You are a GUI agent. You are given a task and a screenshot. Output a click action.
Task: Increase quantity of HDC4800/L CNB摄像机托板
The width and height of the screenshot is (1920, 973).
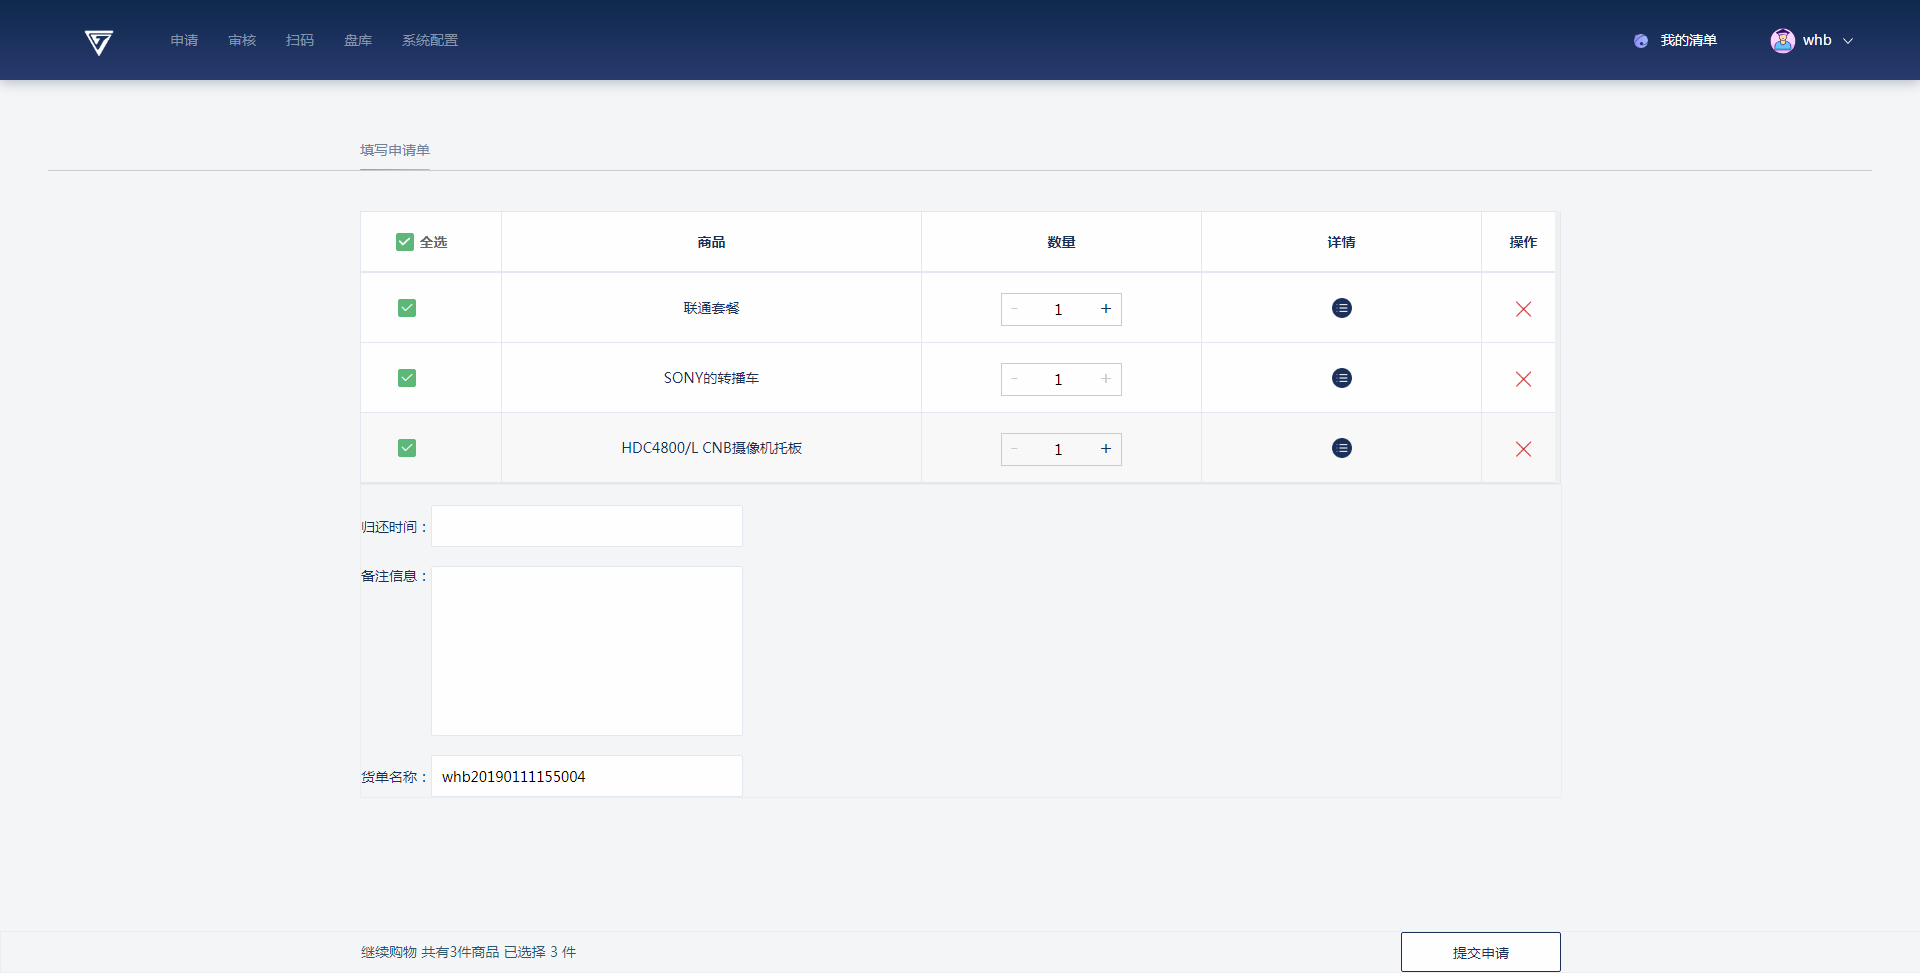(x=1105, y=449)
